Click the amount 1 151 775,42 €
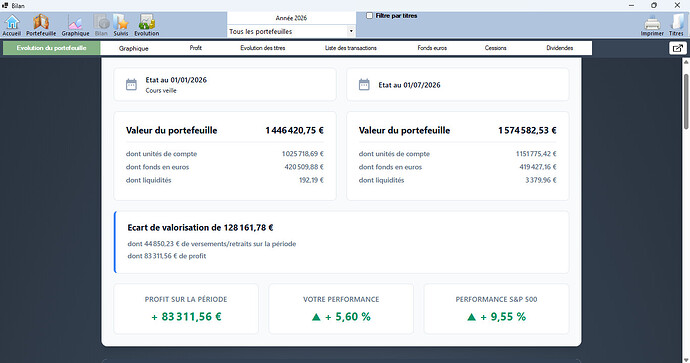Screen dimensions: 690x363 [x=536, y=154]
